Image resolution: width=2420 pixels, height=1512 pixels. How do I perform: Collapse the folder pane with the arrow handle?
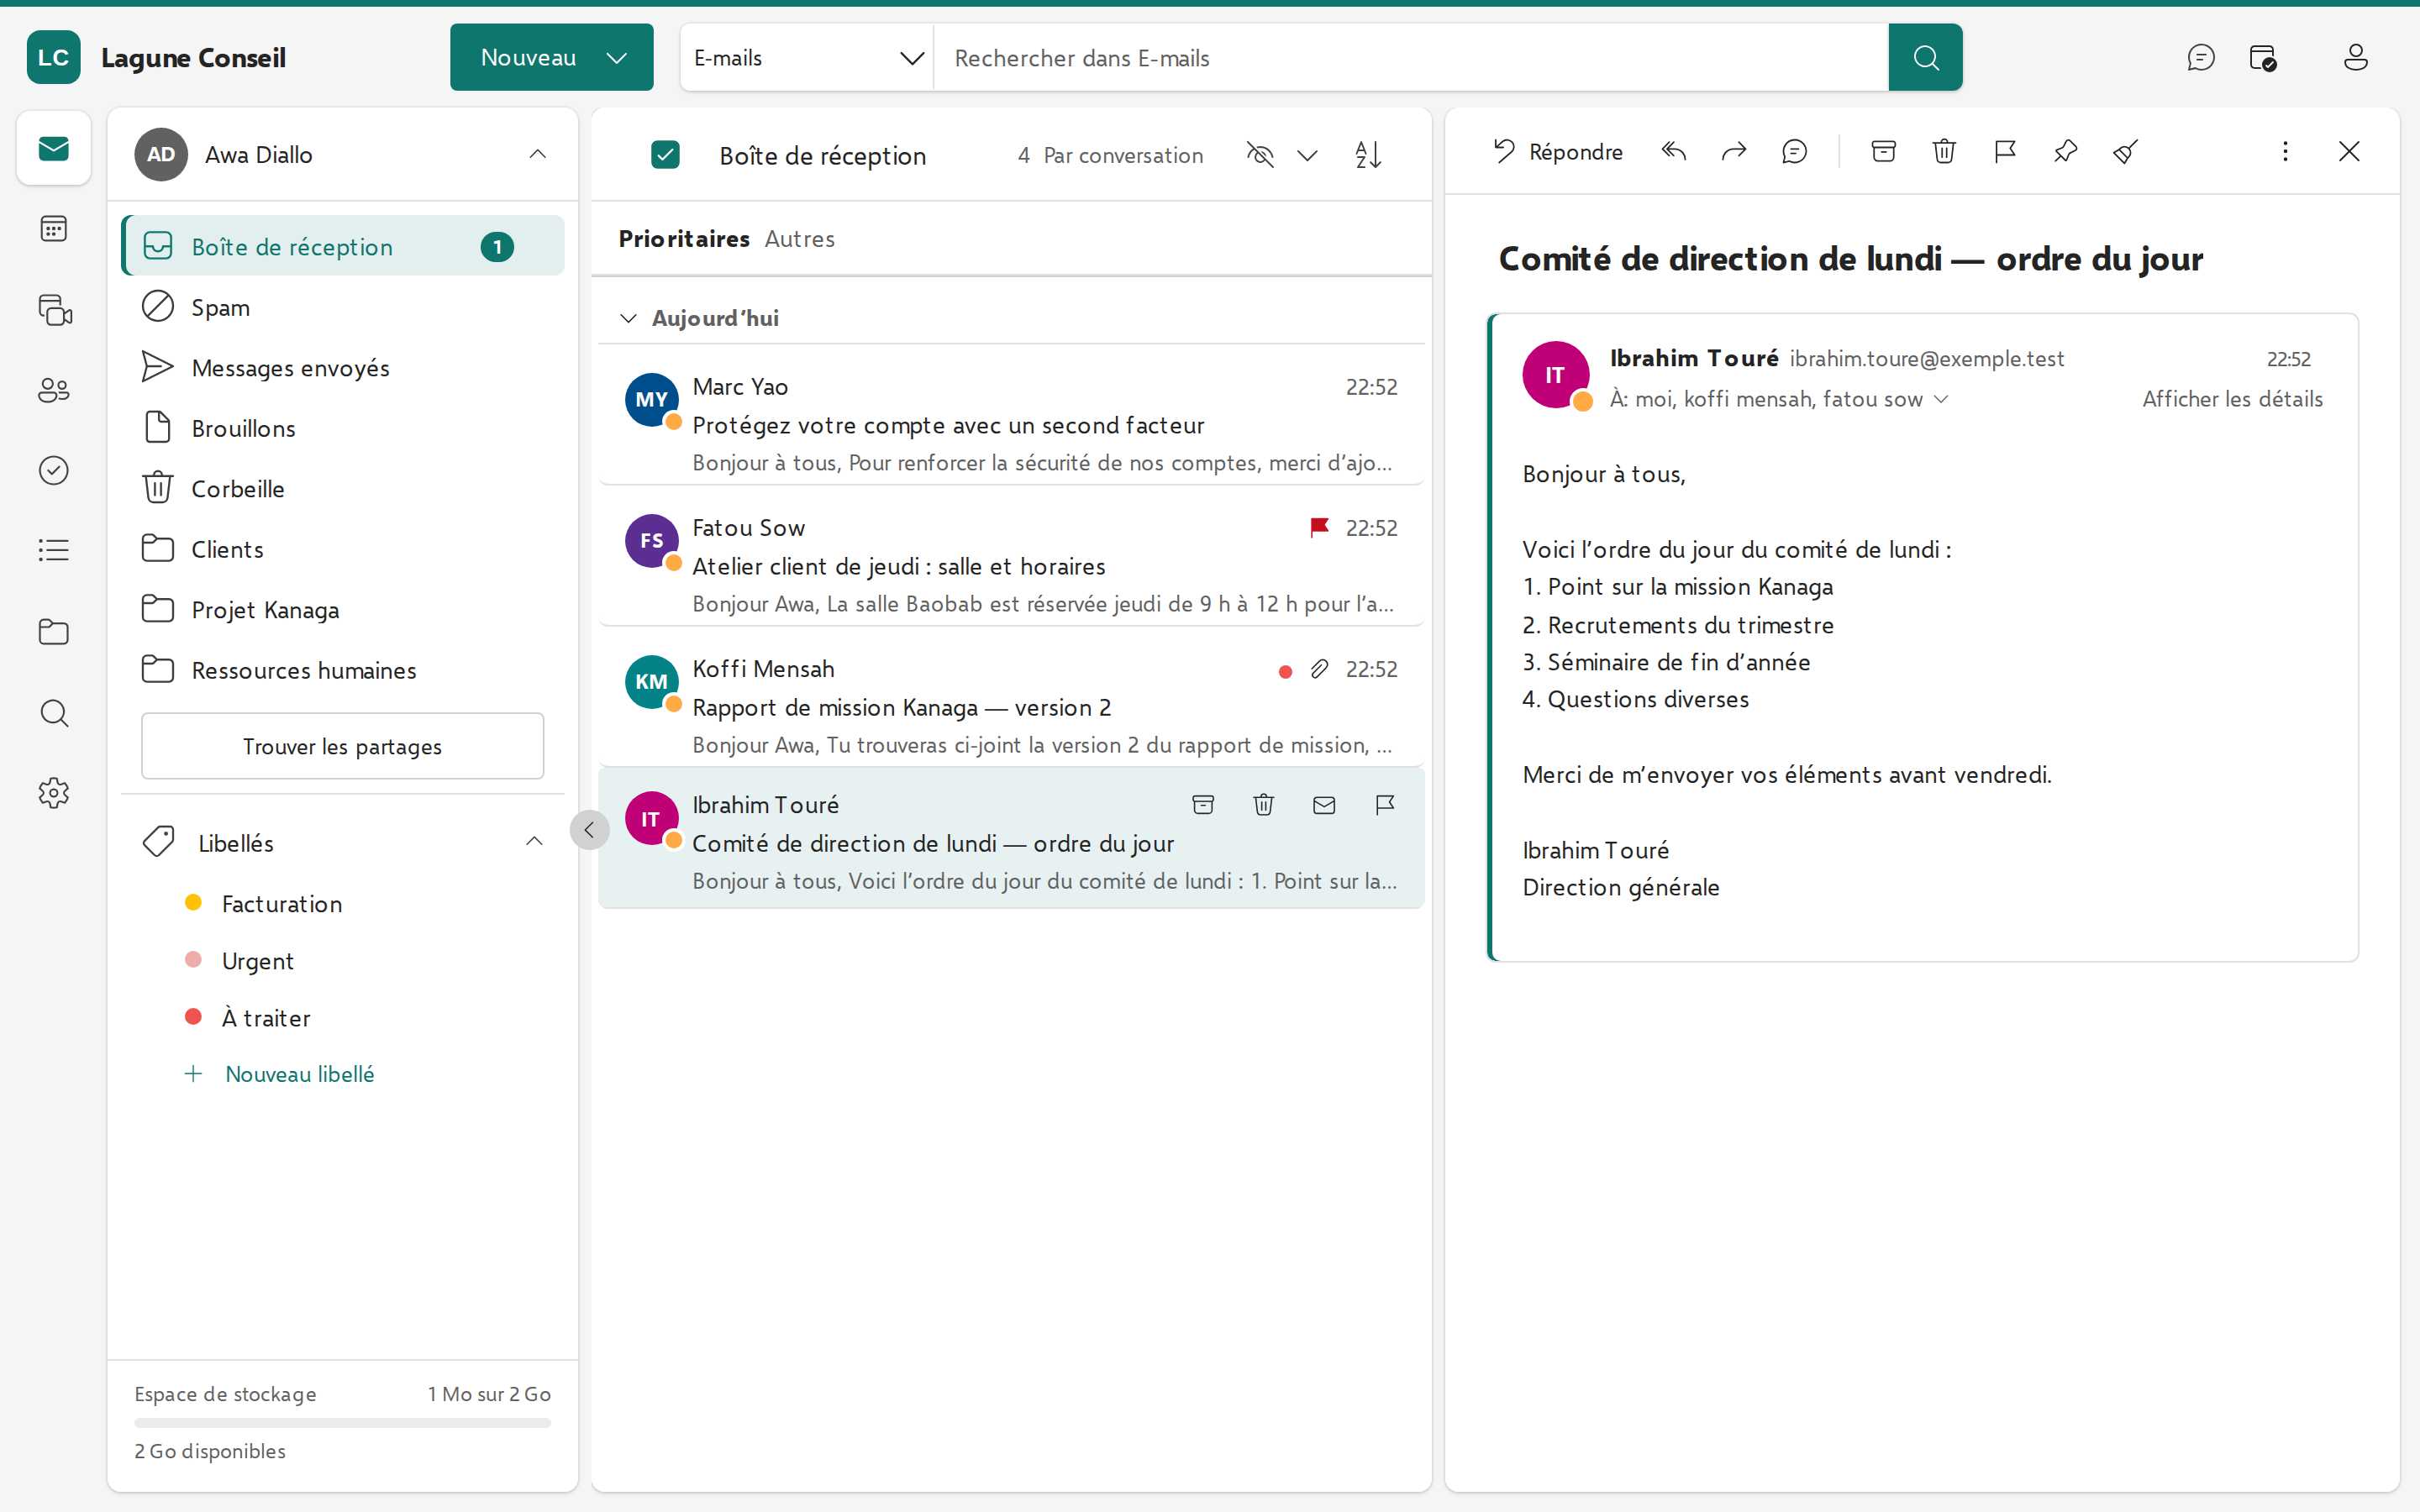coord(589,829)
